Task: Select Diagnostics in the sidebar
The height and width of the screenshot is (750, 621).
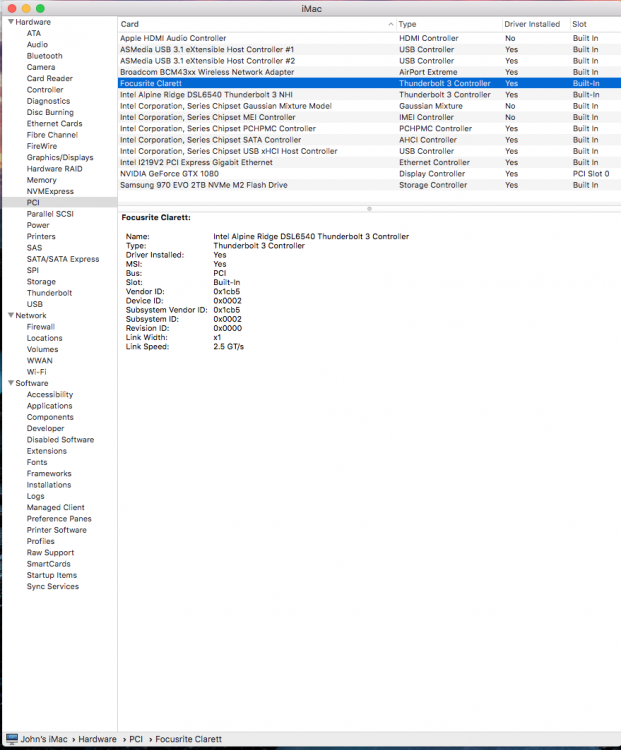Action: [48, 101]
